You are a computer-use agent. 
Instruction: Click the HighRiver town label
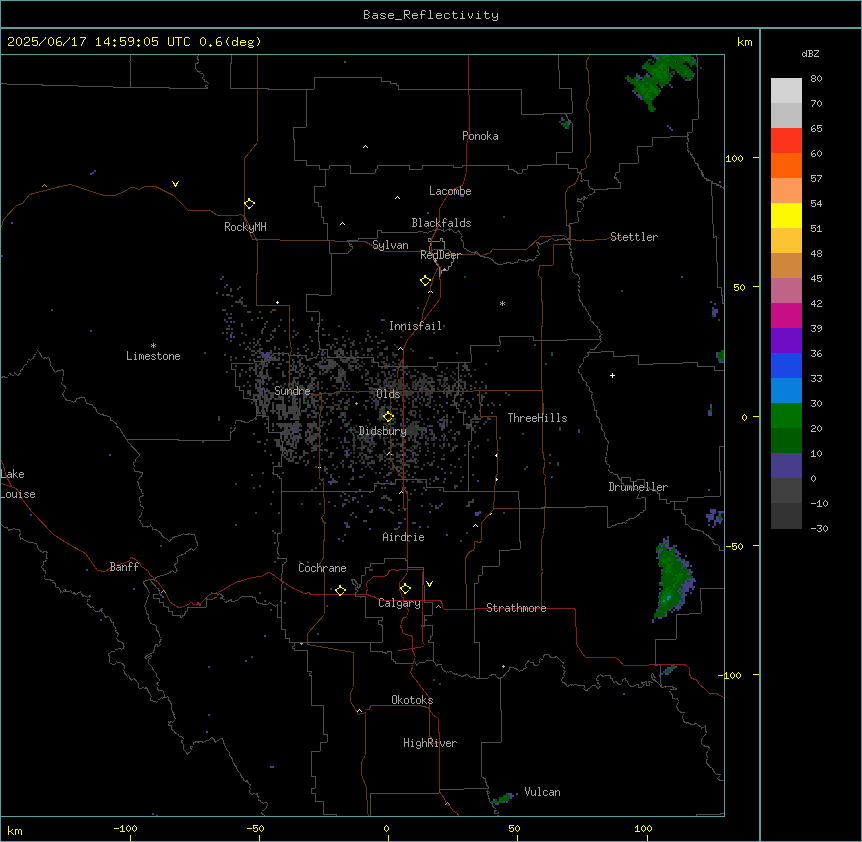(430, 743)
